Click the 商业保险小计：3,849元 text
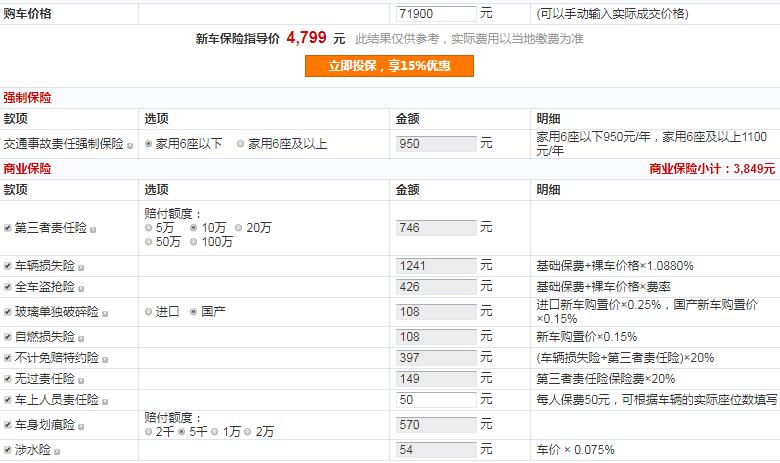The width and height of the screenshot is (780, 463). (712, 169)
